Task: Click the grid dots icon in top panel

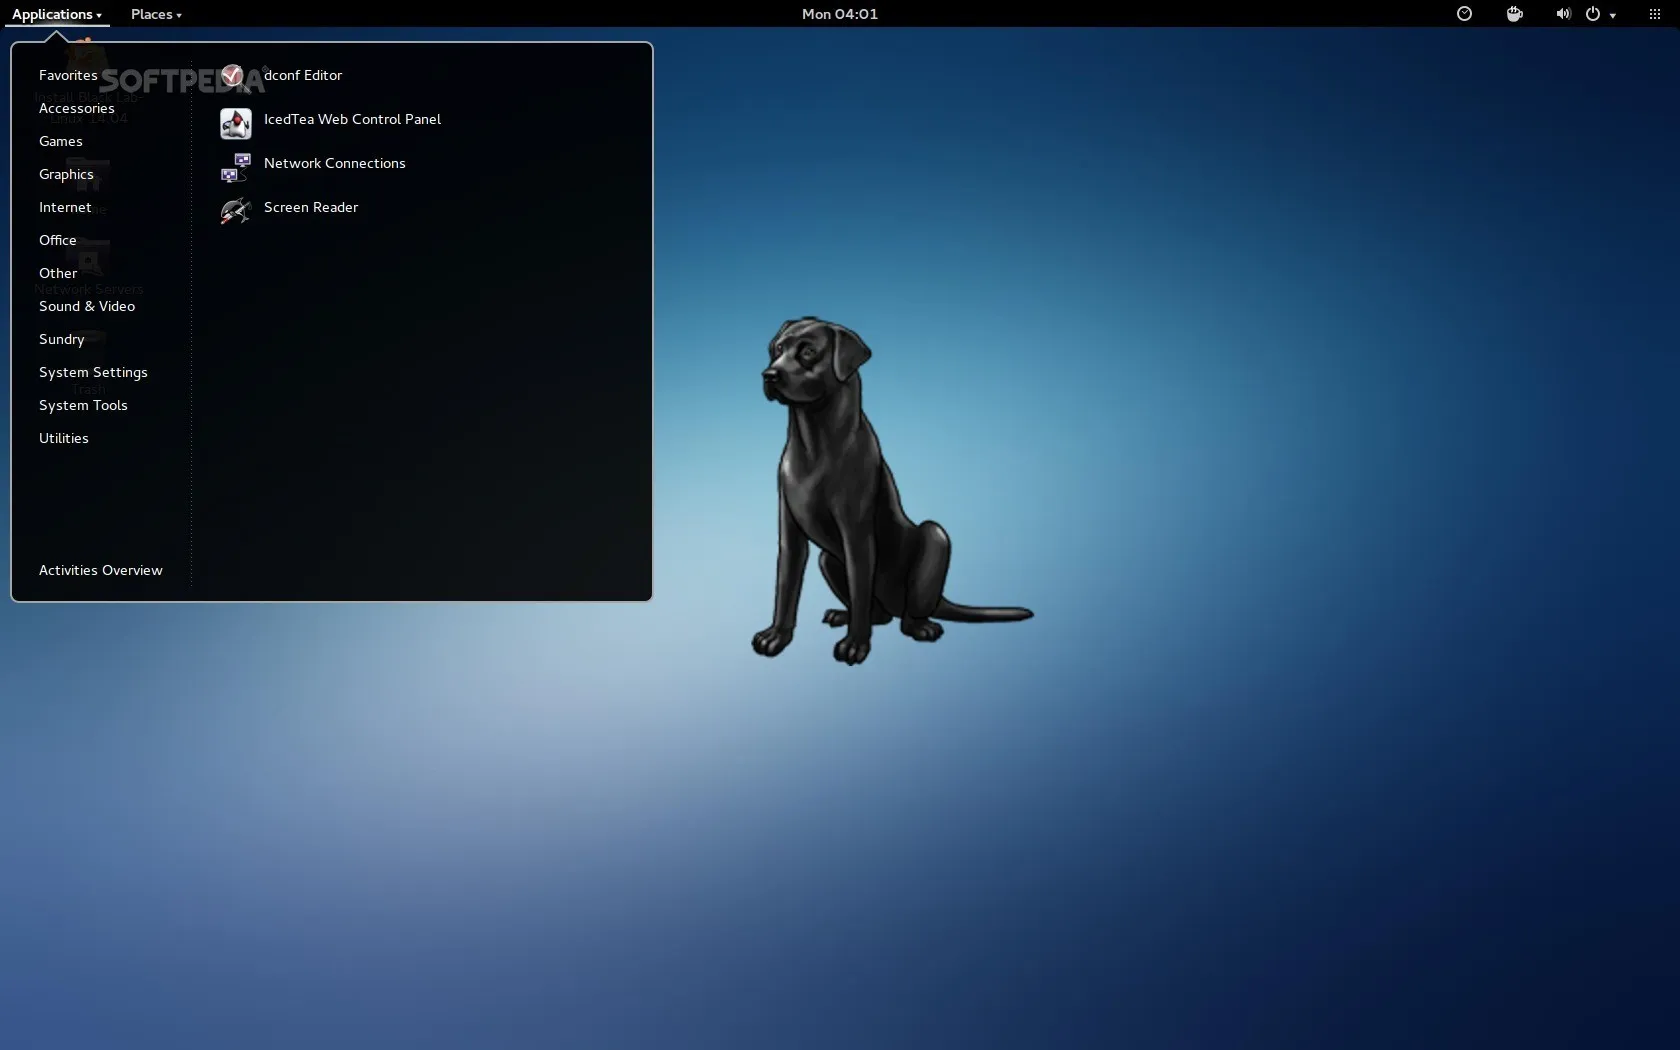Action: (x=1654, y=14)
